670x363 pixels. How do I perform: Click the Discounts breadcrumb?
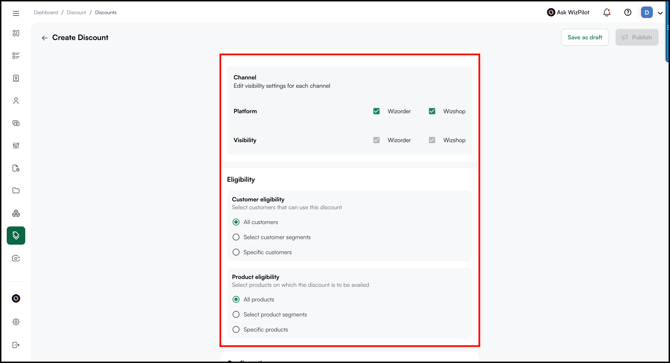(x=106, y=12)
